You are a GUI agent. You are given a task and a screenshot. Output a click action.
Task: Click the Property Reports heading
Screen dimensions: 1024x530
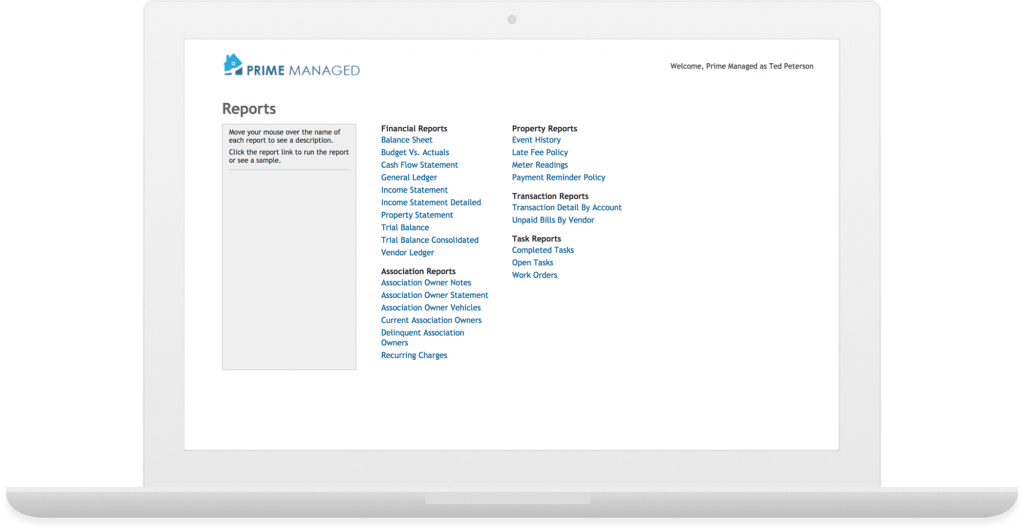click(x=545, y=129)
